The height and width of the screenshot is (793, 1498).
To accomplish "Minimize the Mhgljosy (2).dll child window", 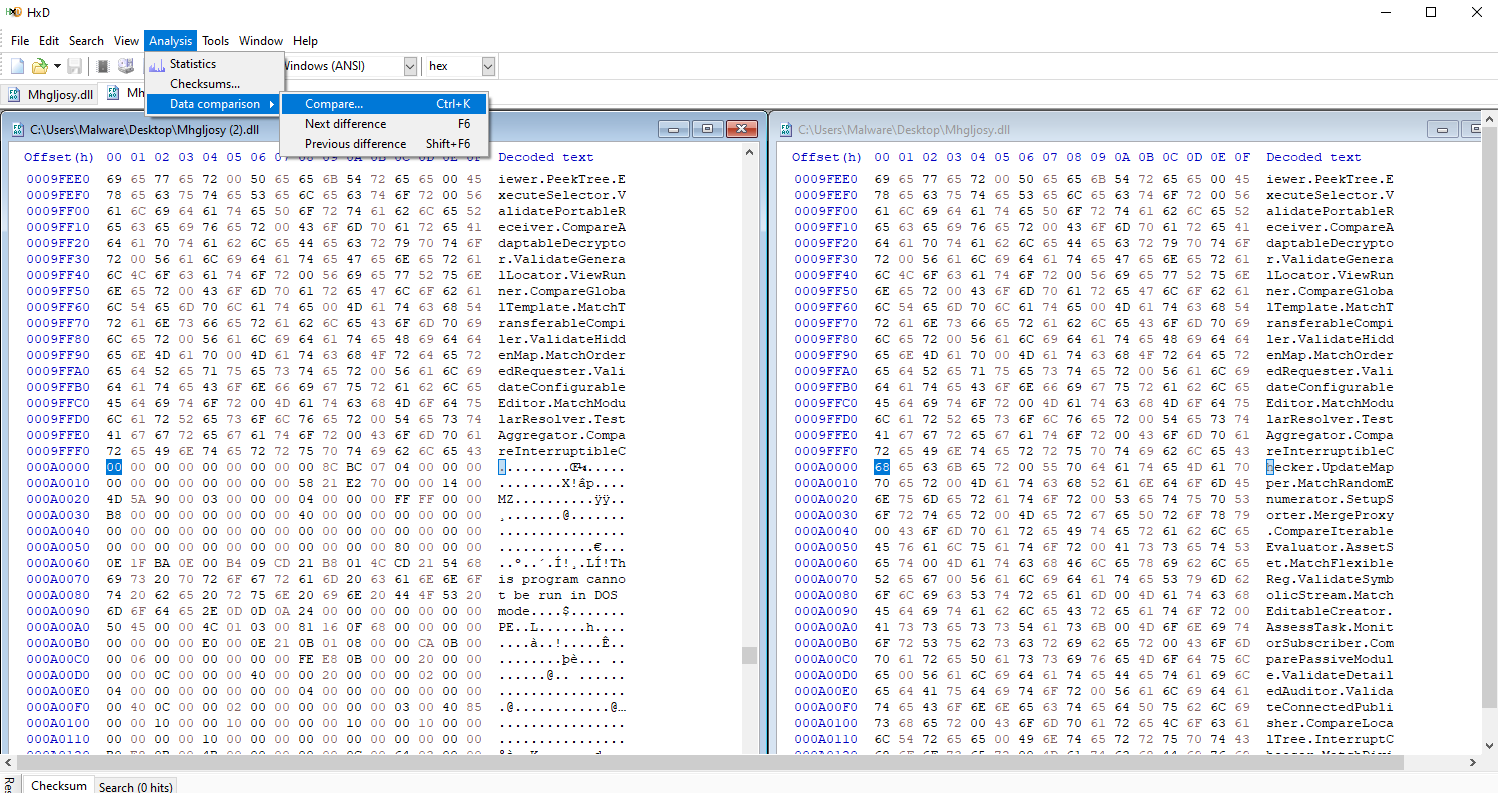I will click(675, 130).
